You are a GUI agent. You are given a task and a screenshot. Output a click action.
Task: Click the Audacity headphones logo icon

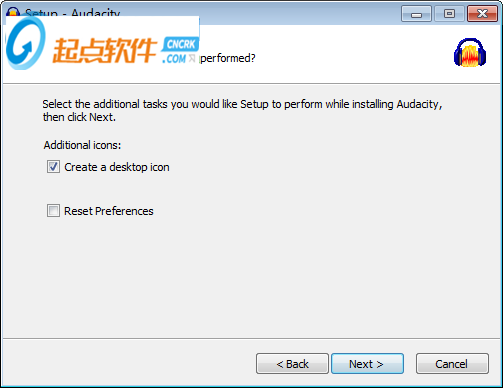coord(470,52)
